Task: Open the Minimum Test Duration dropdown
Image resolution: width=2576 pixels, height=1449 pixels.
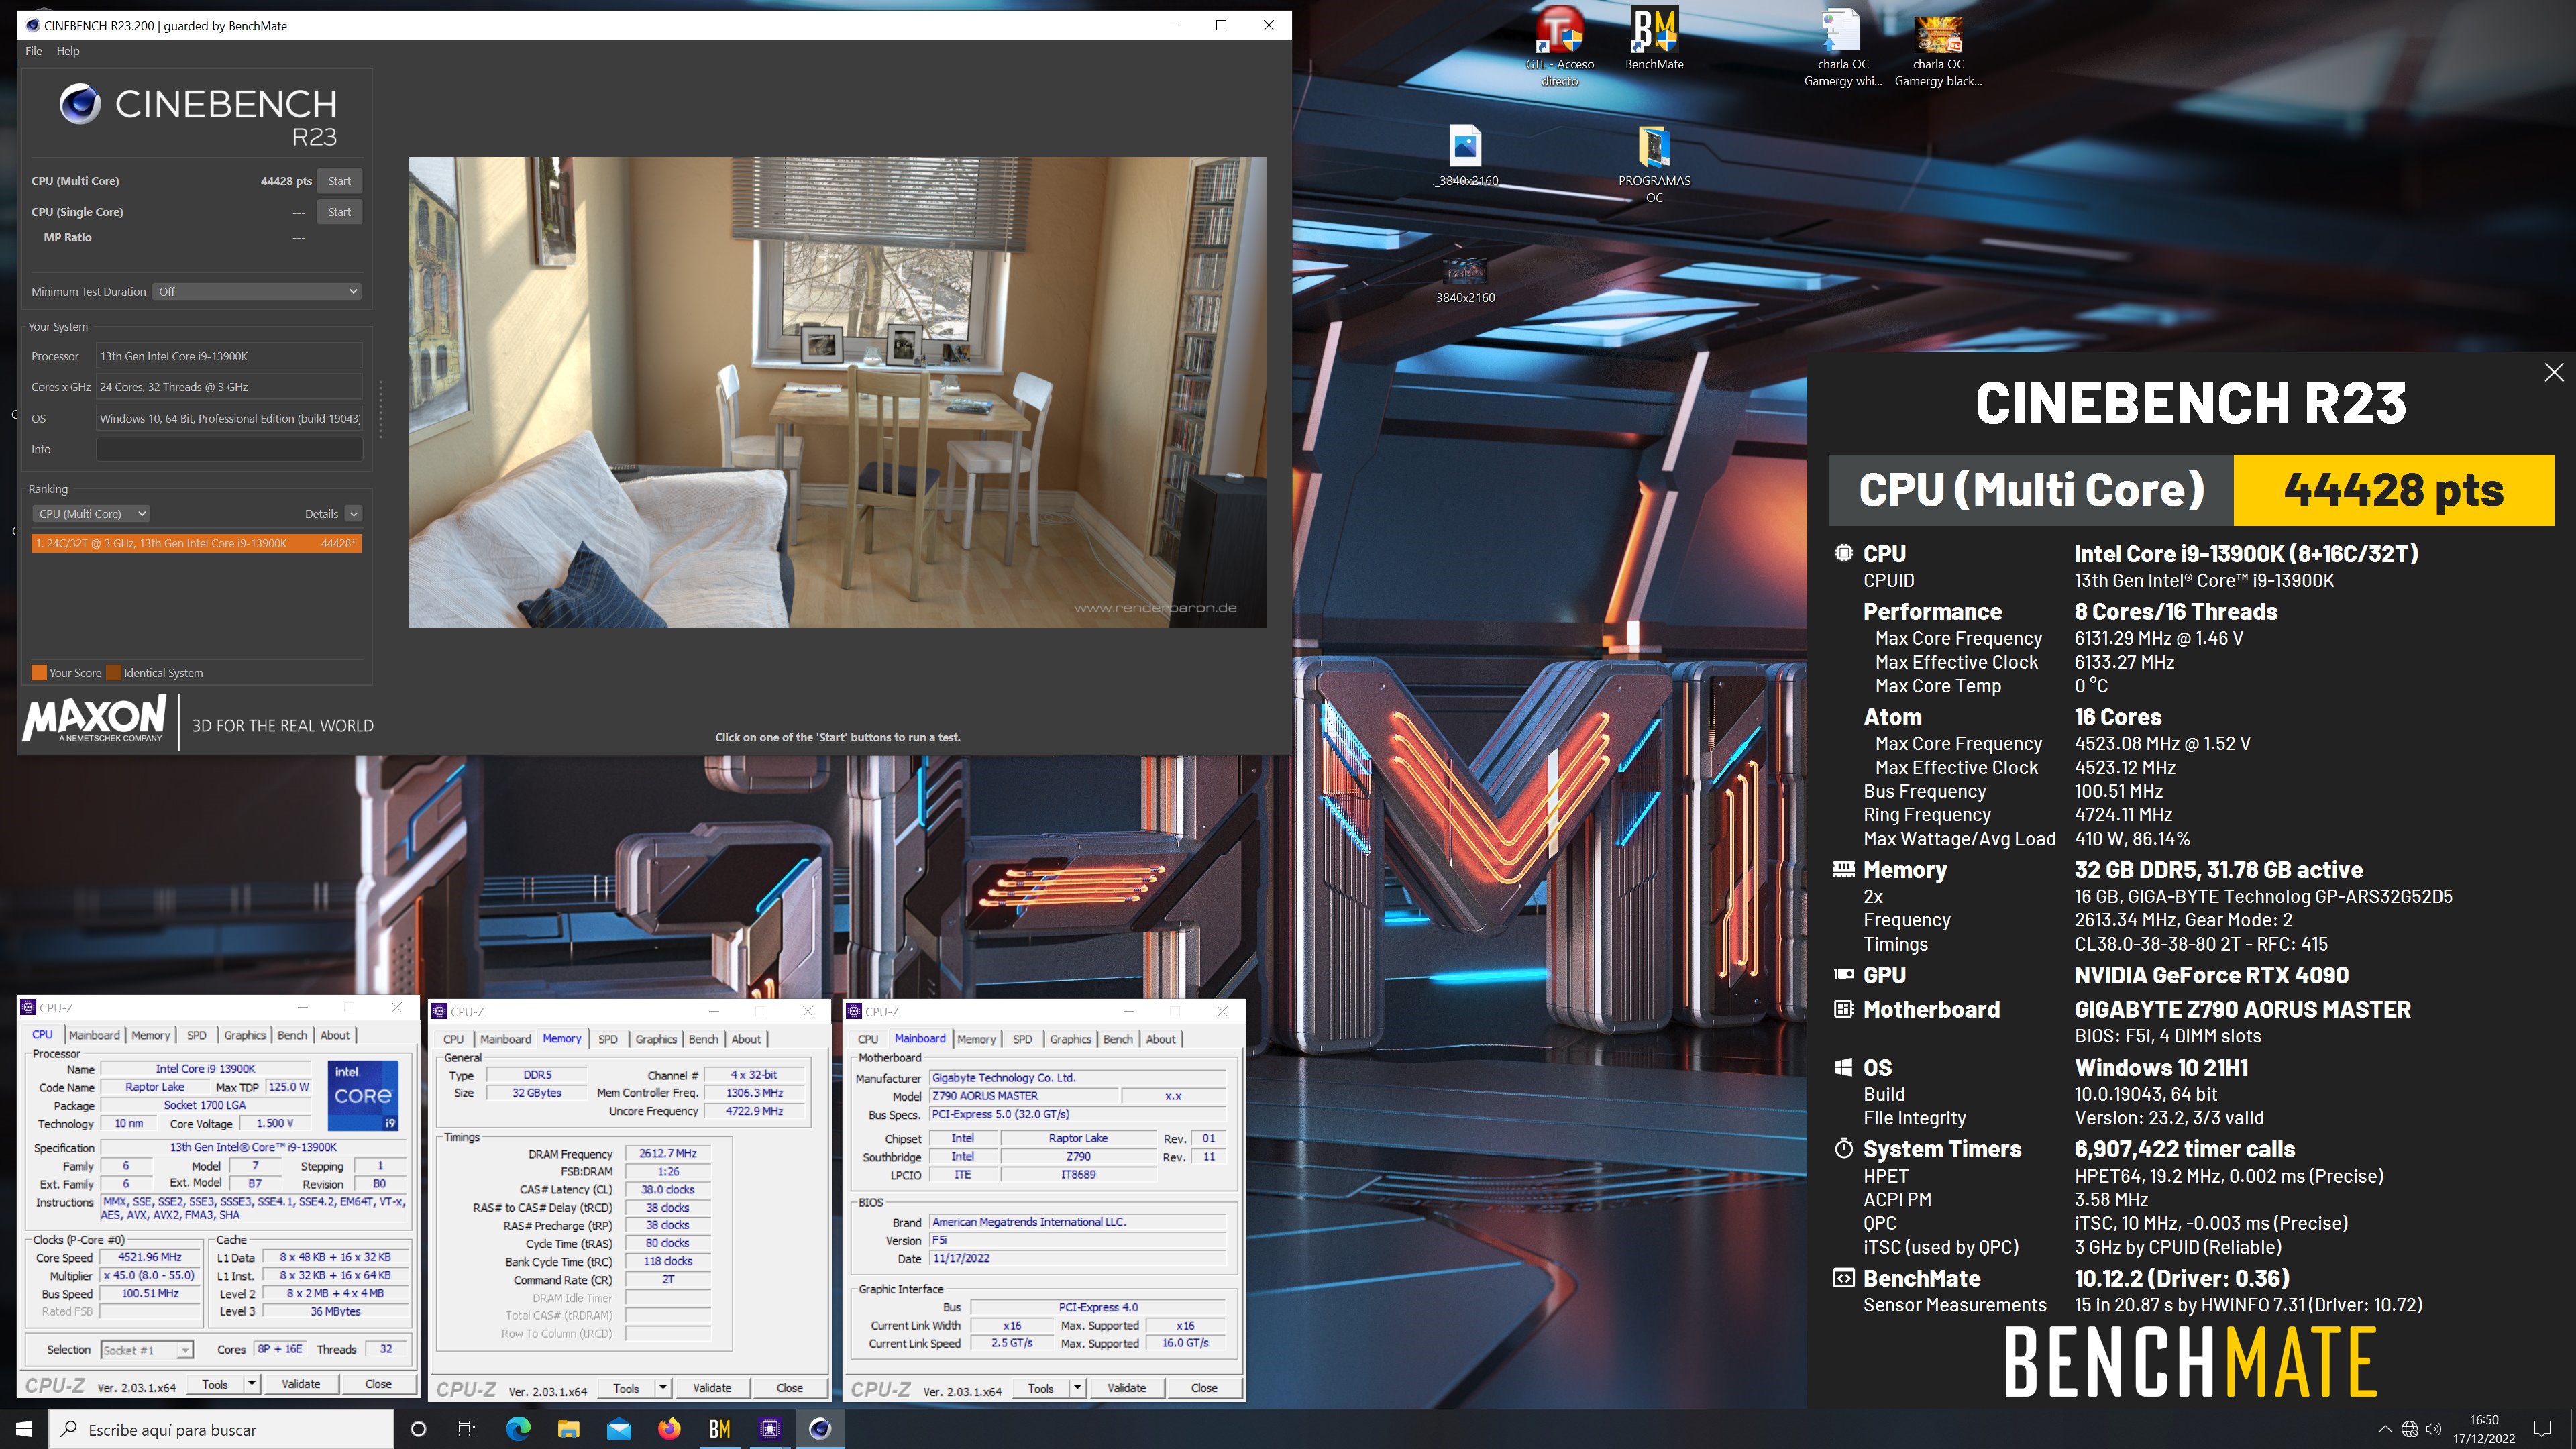Action: tap(257, 292)
